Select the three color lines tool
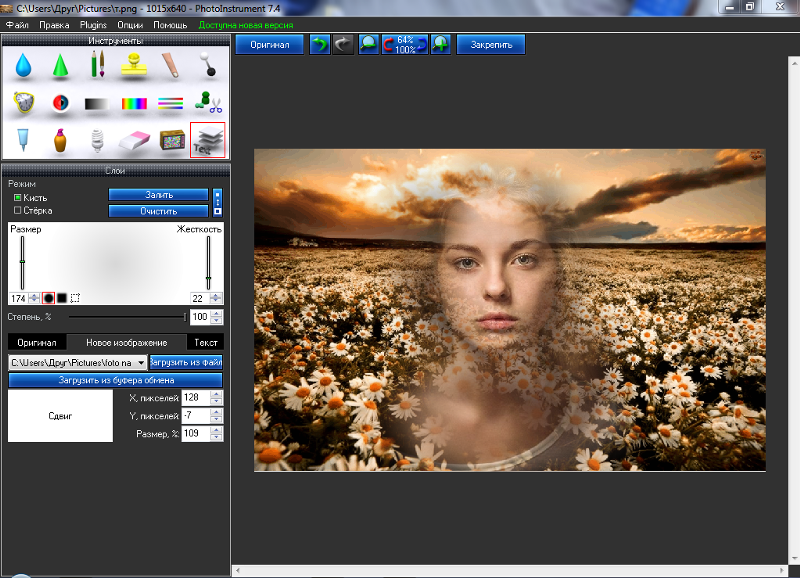Image resolution: width=800 pixels, height=578 pixels. pos(170,104)
